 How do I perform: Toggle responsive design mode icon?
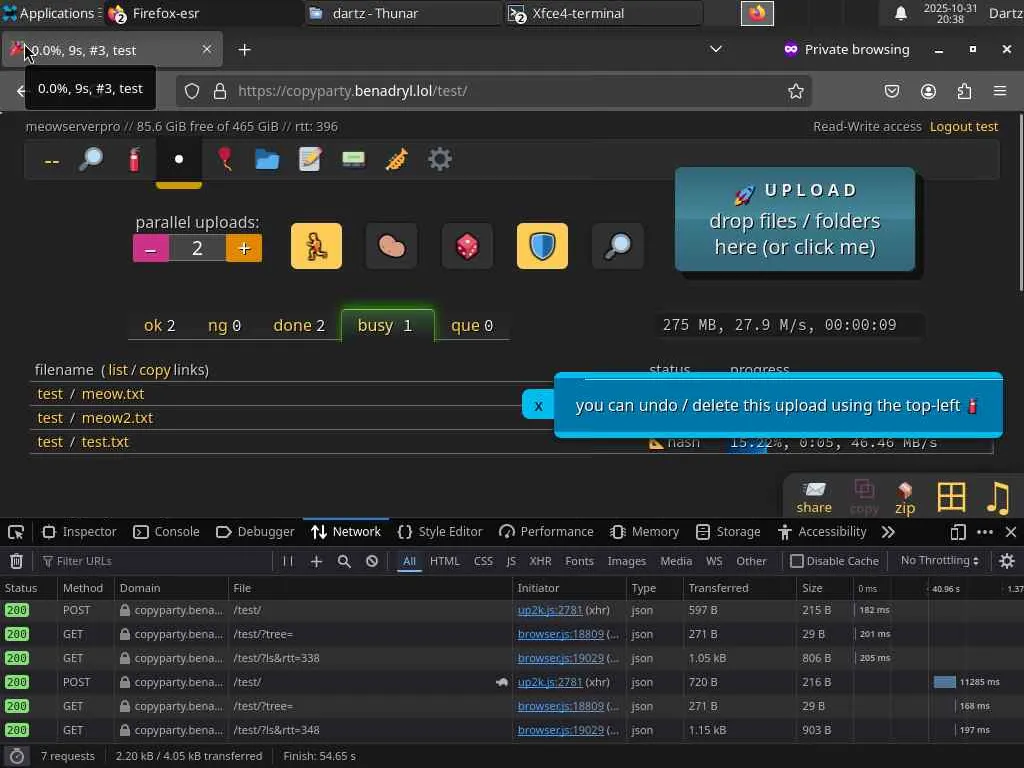[958, 532]
